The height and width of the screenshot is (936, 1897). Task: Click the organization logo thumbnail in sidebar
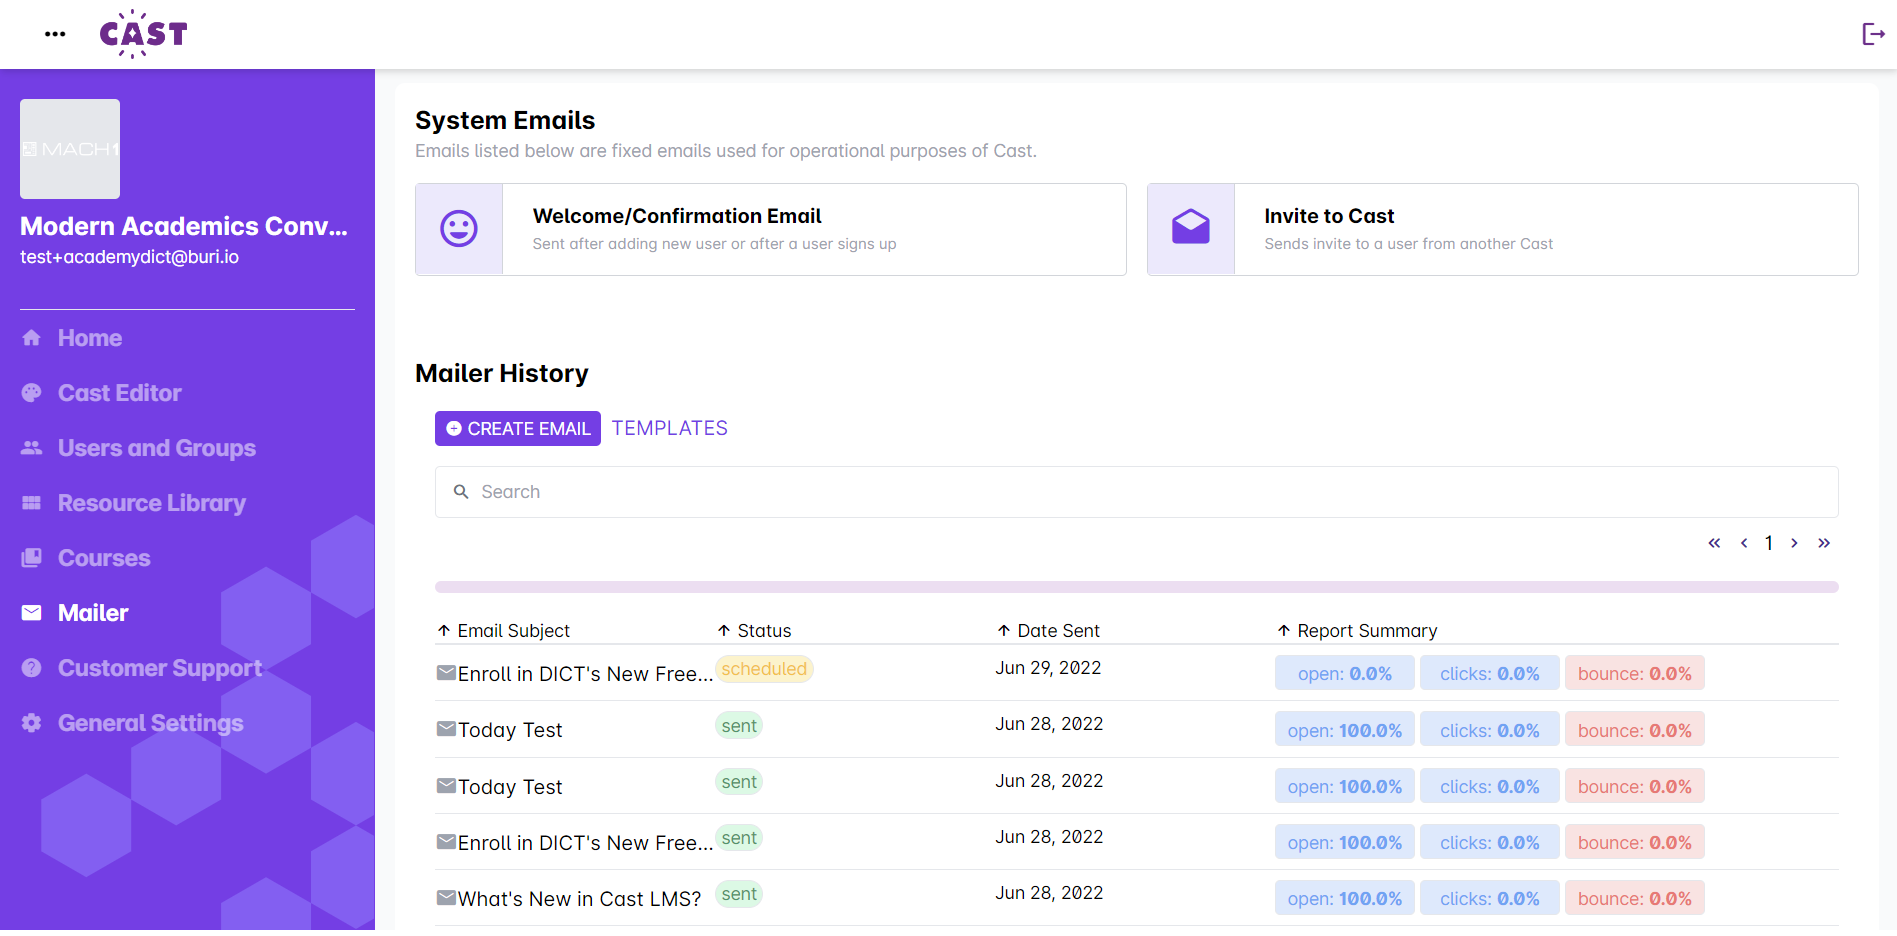(x=70, y=149)
